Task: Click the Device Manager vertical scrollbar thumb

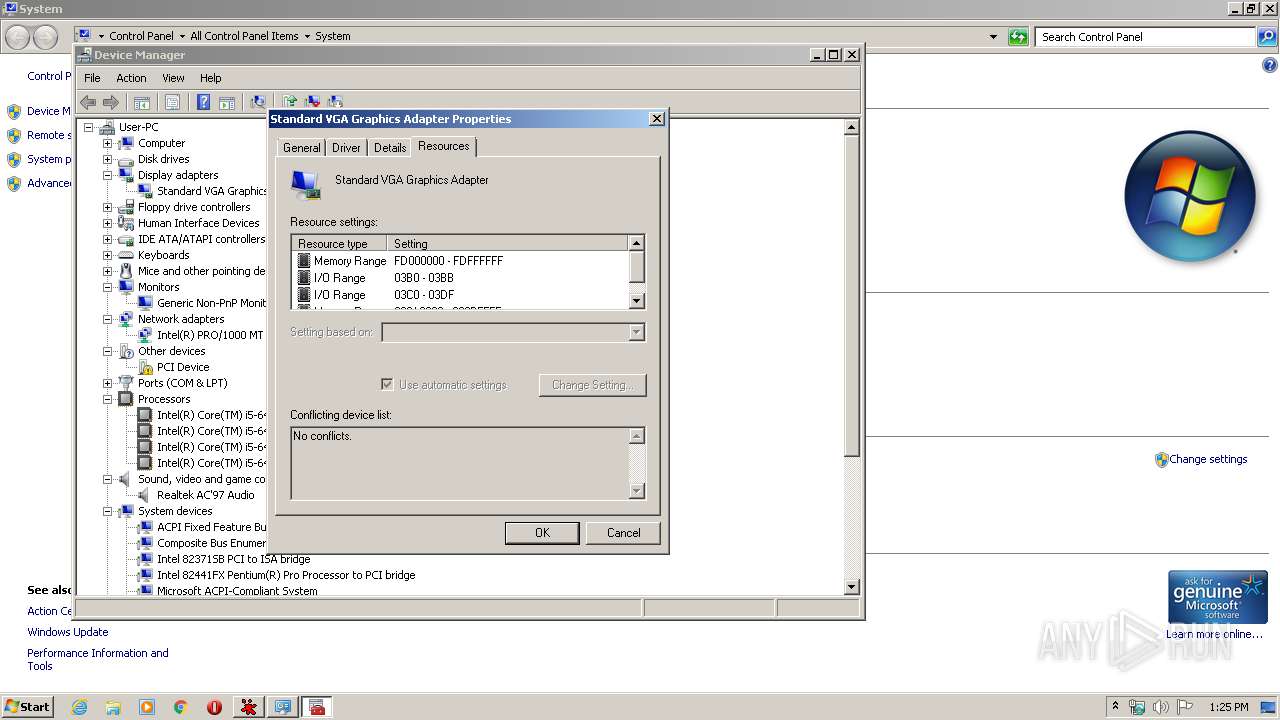Action: coord(852,295)
